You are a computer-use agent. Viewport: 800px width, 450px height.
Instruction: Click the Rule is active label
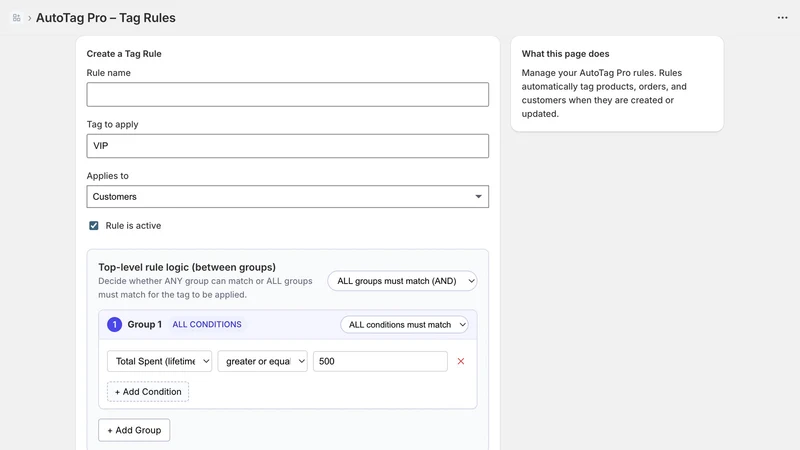(x=133, y=226)
